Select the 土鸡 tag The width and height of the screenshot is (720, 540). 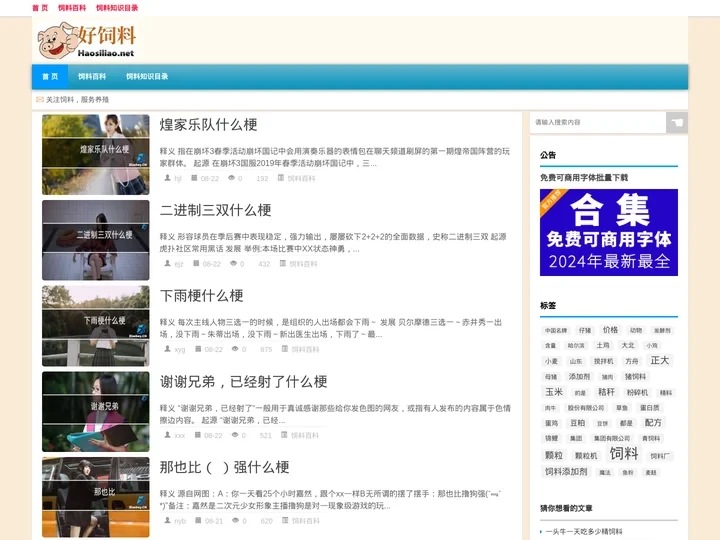(603, 345)
